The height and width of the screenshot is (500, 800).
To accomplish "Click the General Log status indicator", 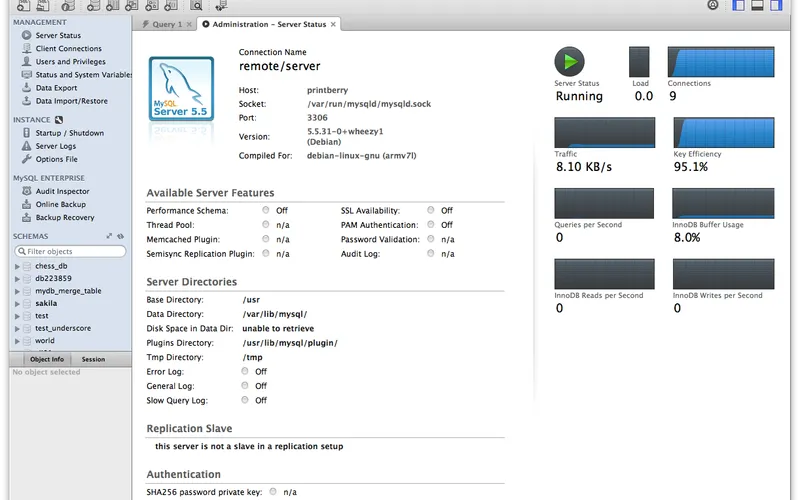I will (x=245, y=386).
